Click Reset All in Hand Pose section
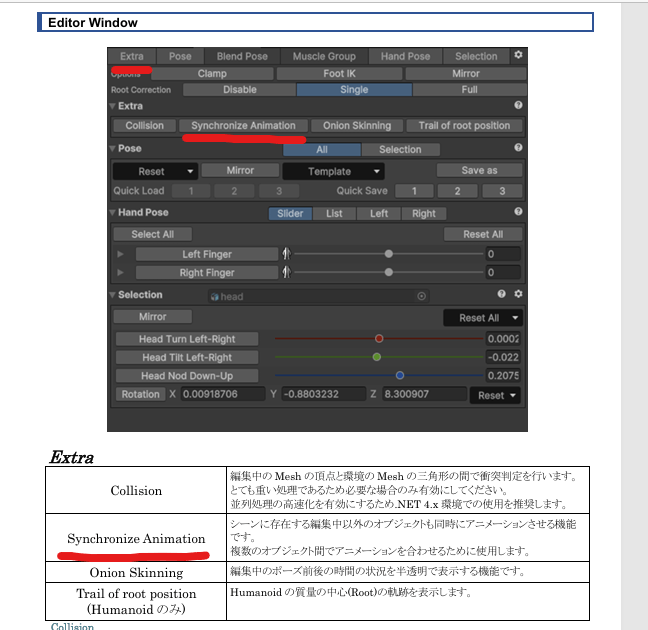The image size is (648, 630). click(483, 234)
